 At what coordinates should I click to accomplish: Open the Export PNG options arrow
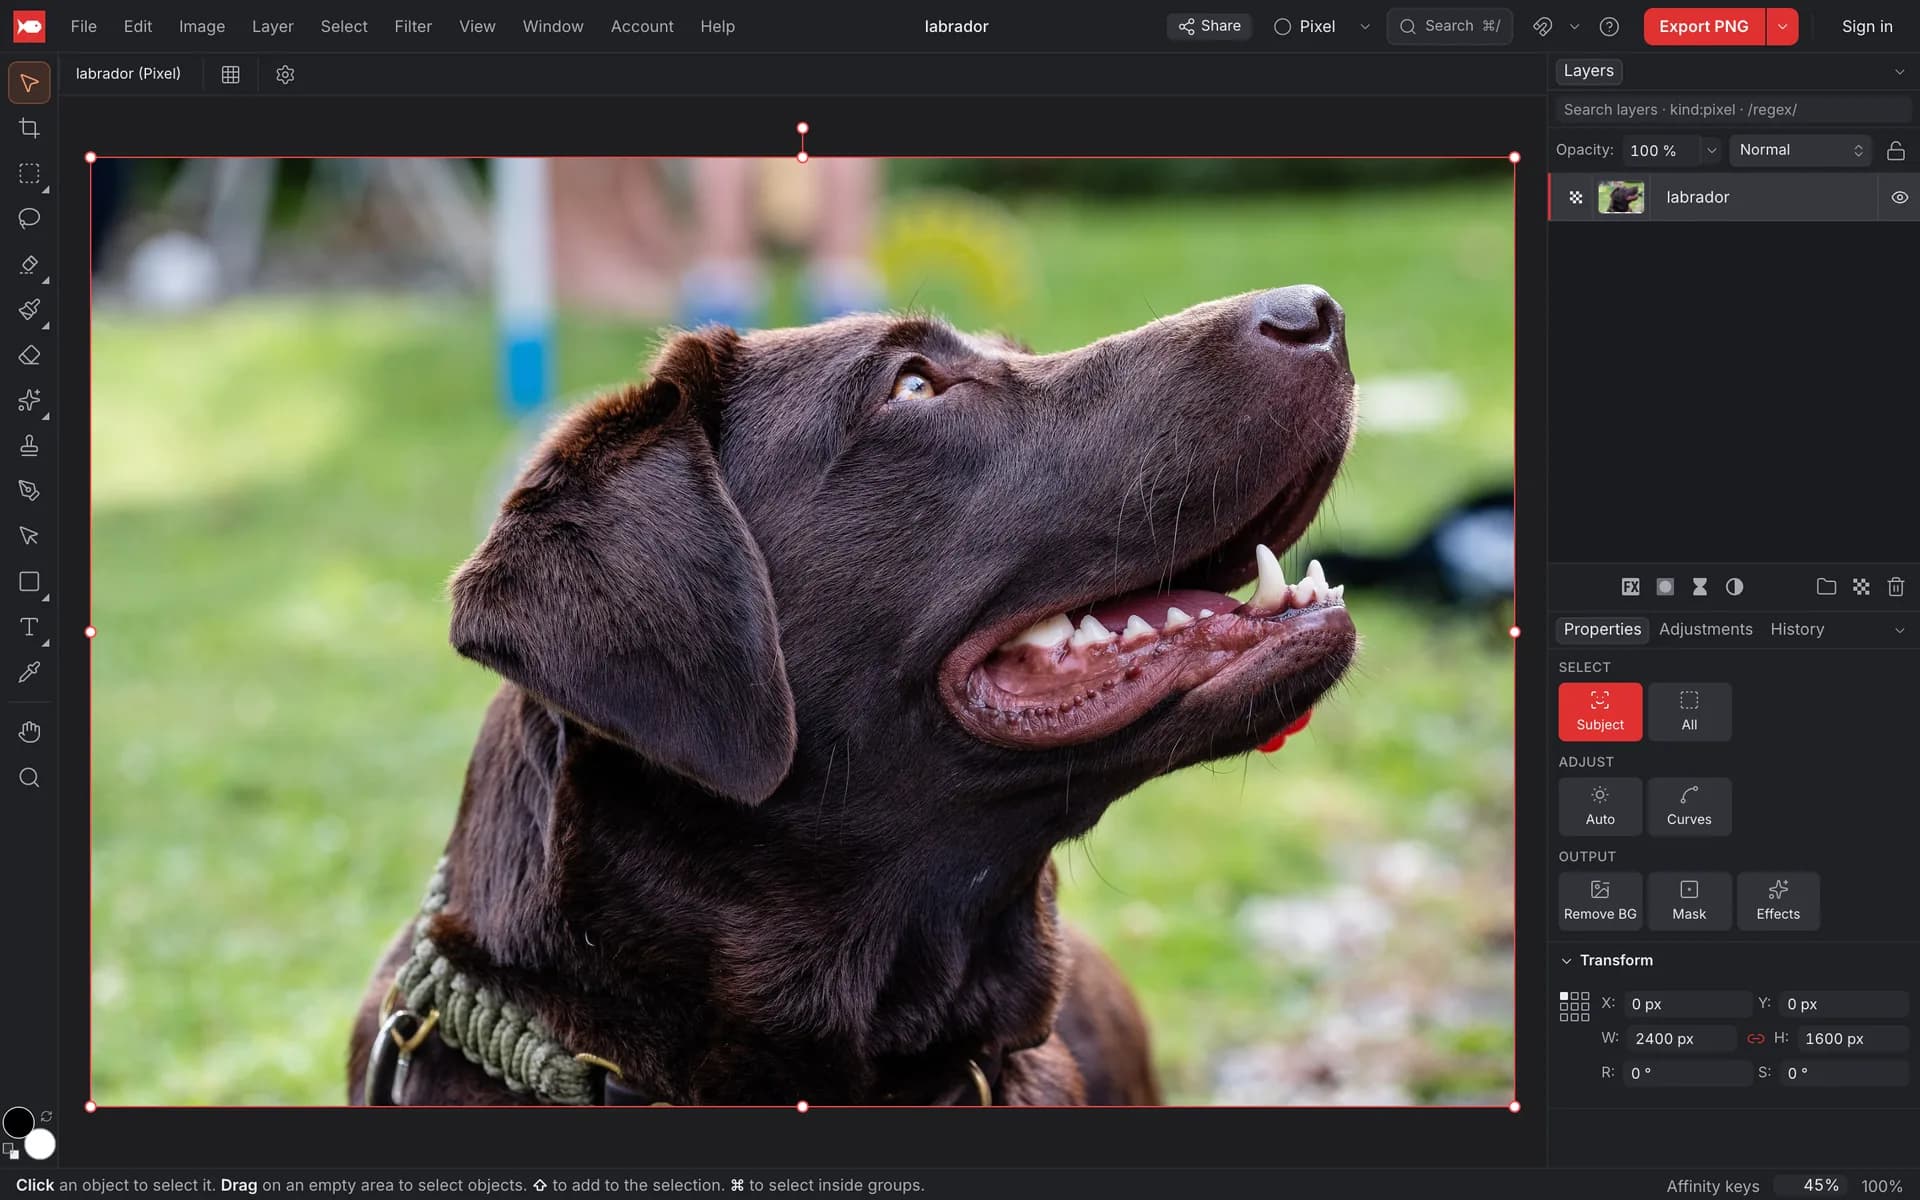coord(1782,27)
